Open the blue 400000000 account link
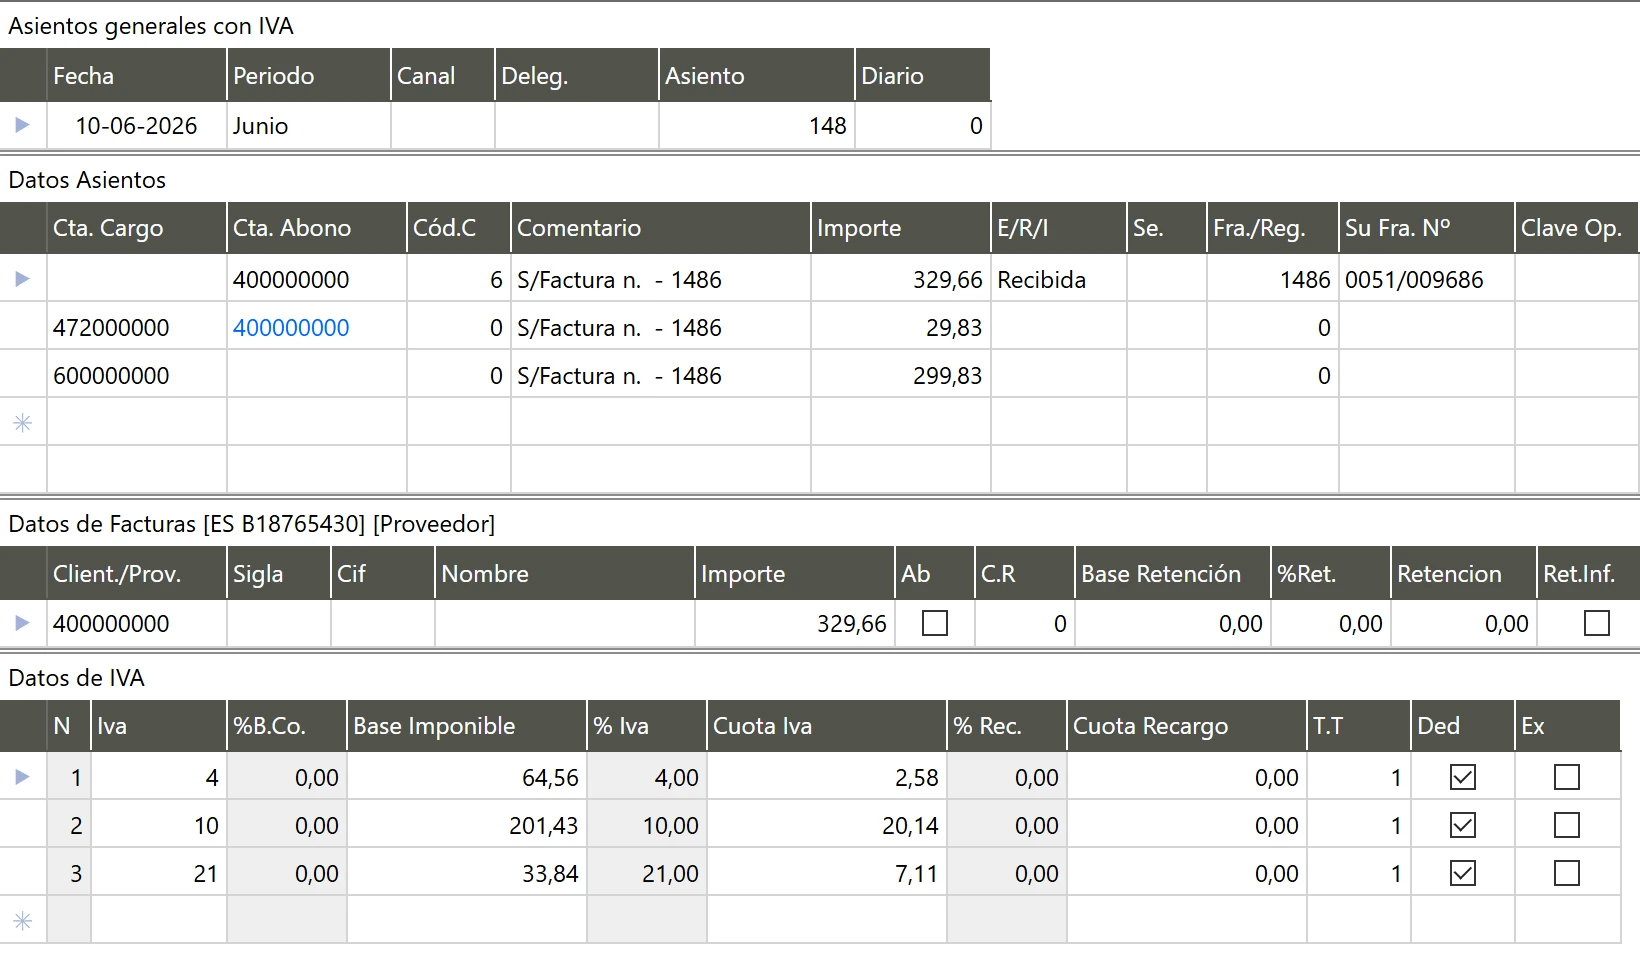This screenshot has height=956, width=1640. point(291,328)
